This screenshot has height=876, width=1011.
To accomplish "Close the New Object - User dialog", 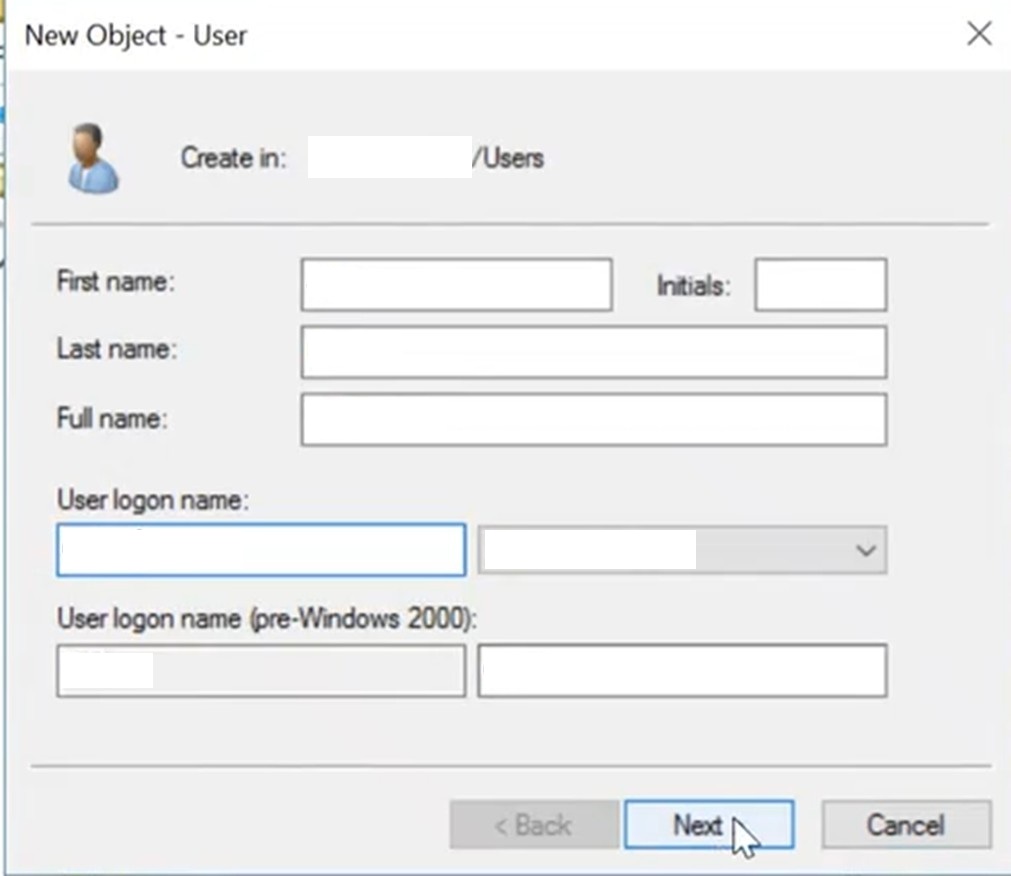I will (x=977, y=33).
